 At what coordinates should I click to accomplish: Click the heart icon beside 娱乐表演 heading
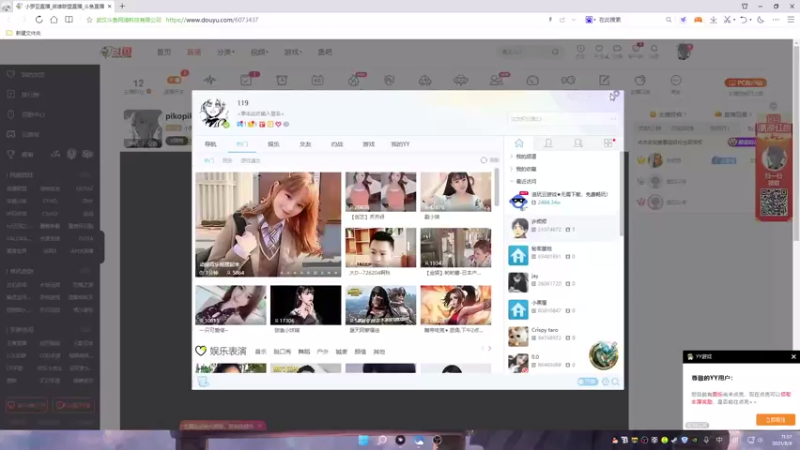201,351
